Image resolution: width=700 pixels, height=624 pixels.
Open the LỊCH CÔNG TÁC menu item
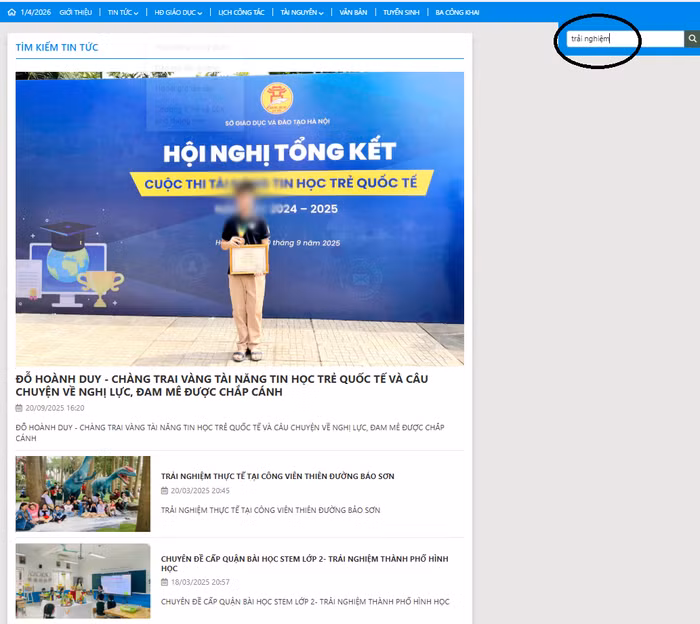241,12
